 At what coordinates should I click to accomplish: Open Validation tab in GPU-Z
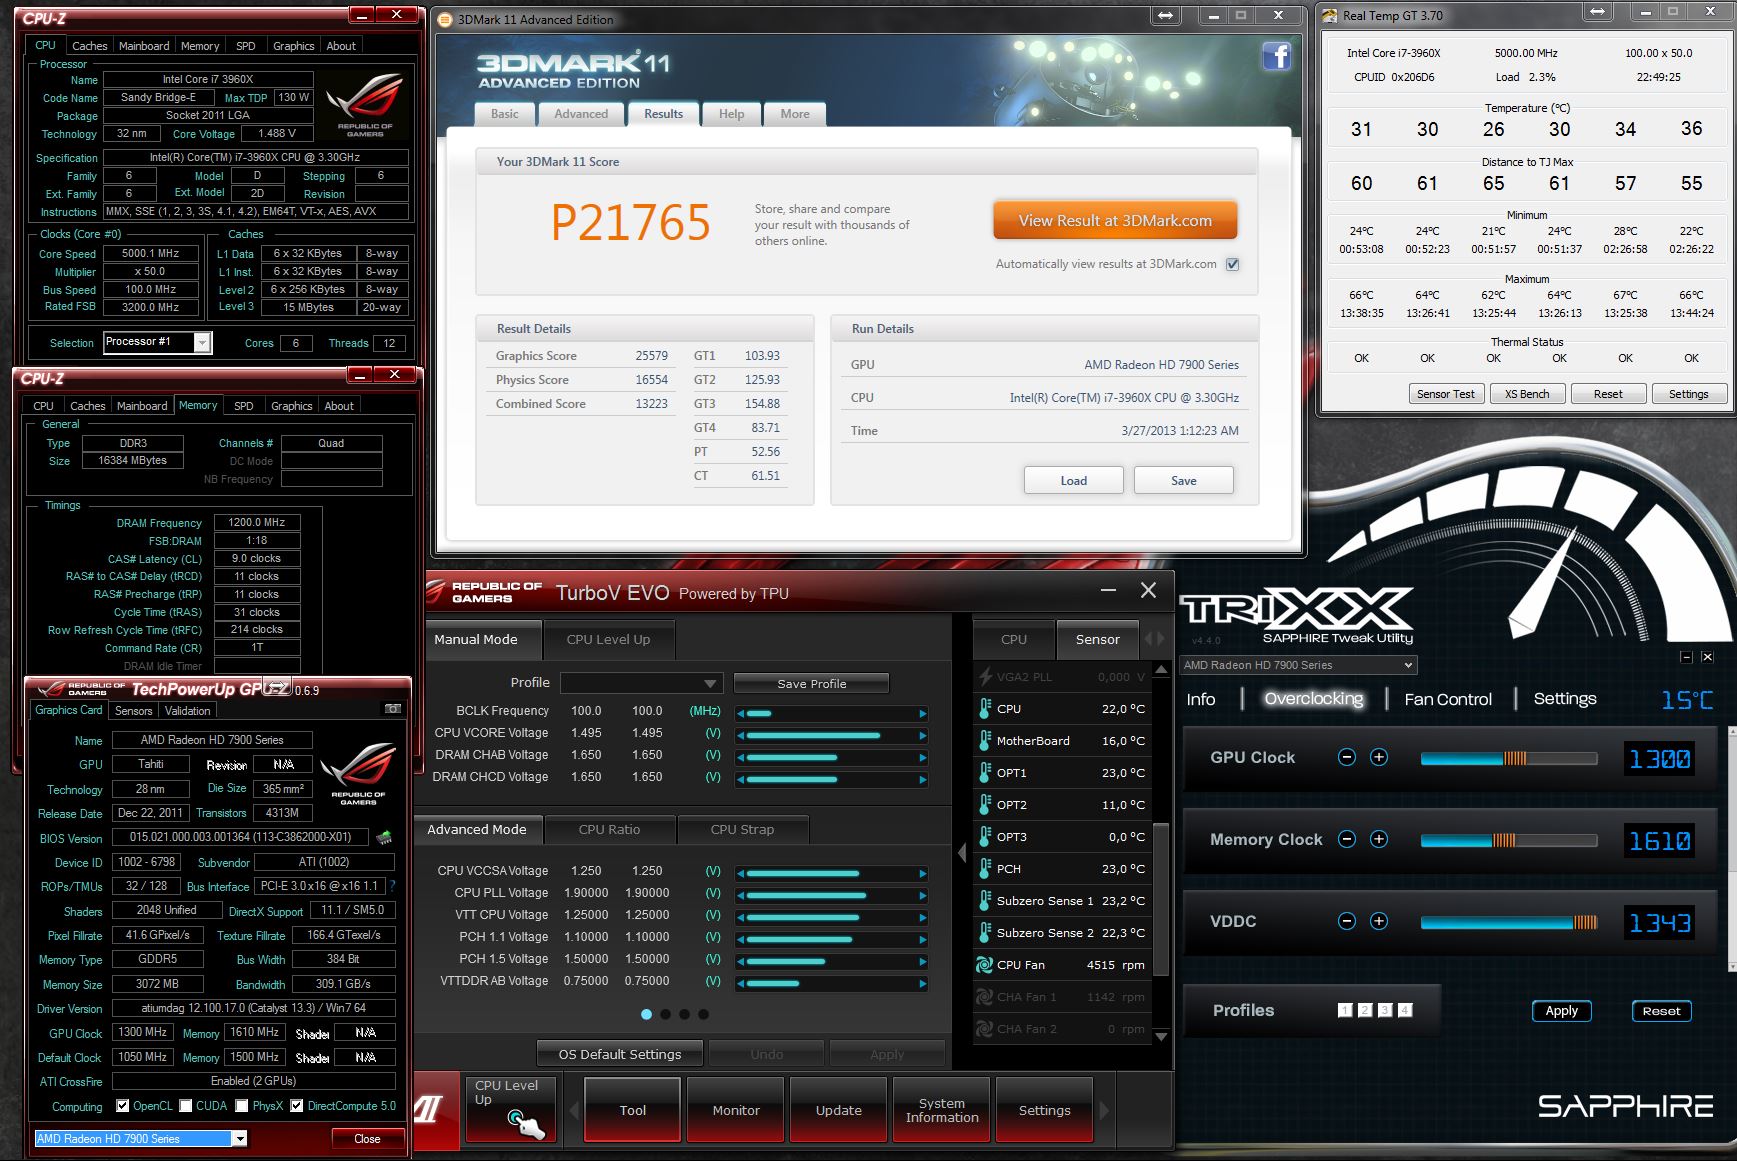click(x=188, y=711)
